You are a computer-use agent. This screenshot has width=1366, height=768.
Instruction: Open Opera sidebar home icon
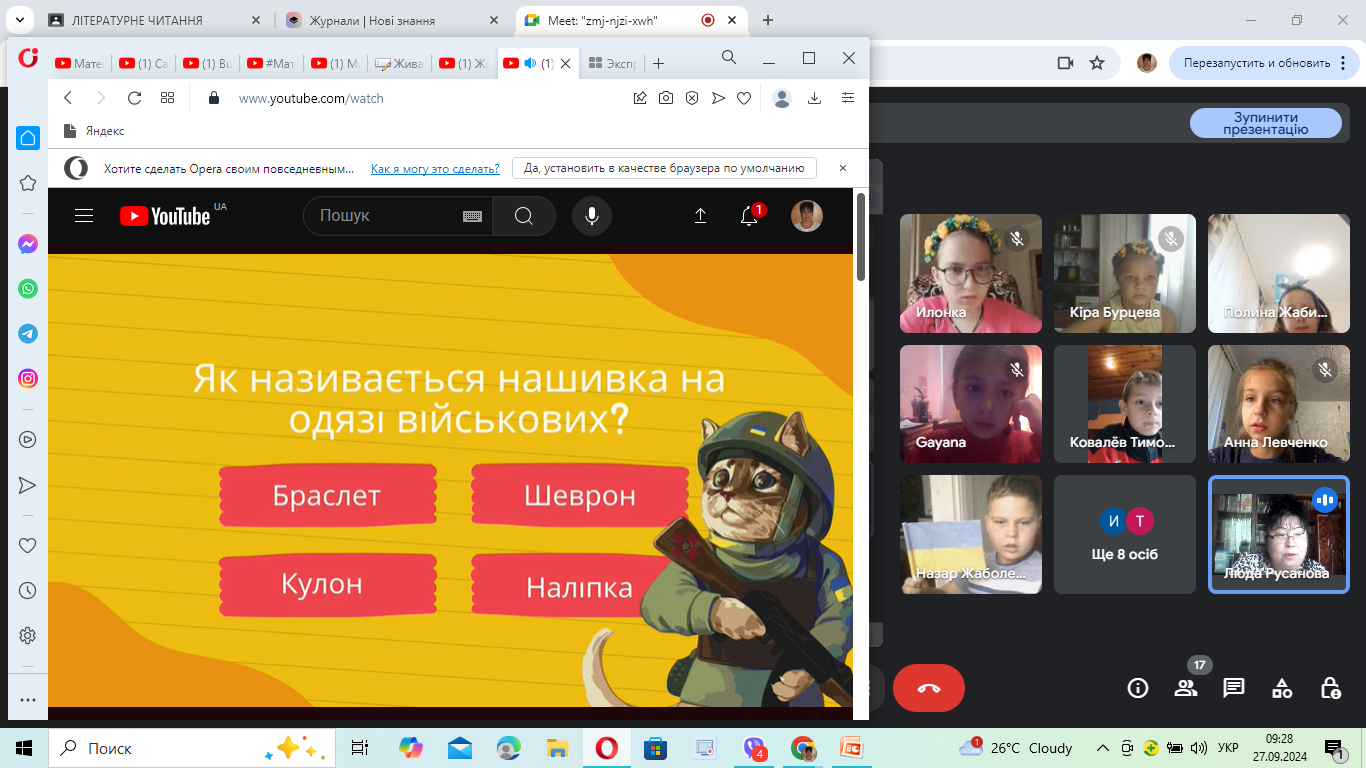tap(28, 138)
